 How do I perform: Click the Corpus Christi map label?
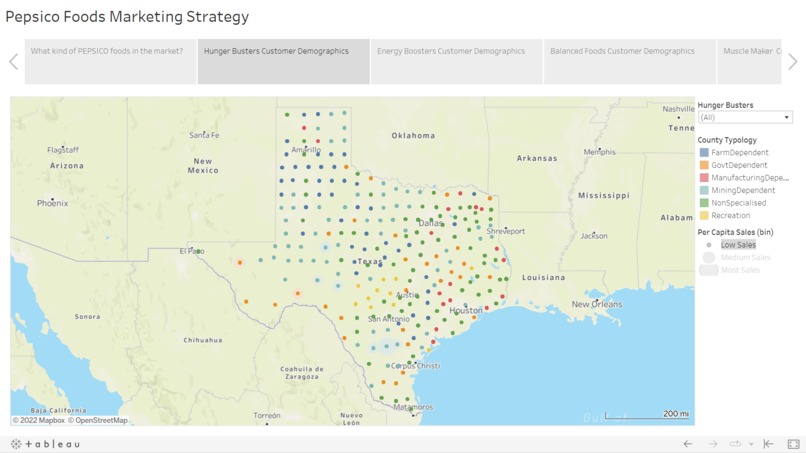(415, 366)
